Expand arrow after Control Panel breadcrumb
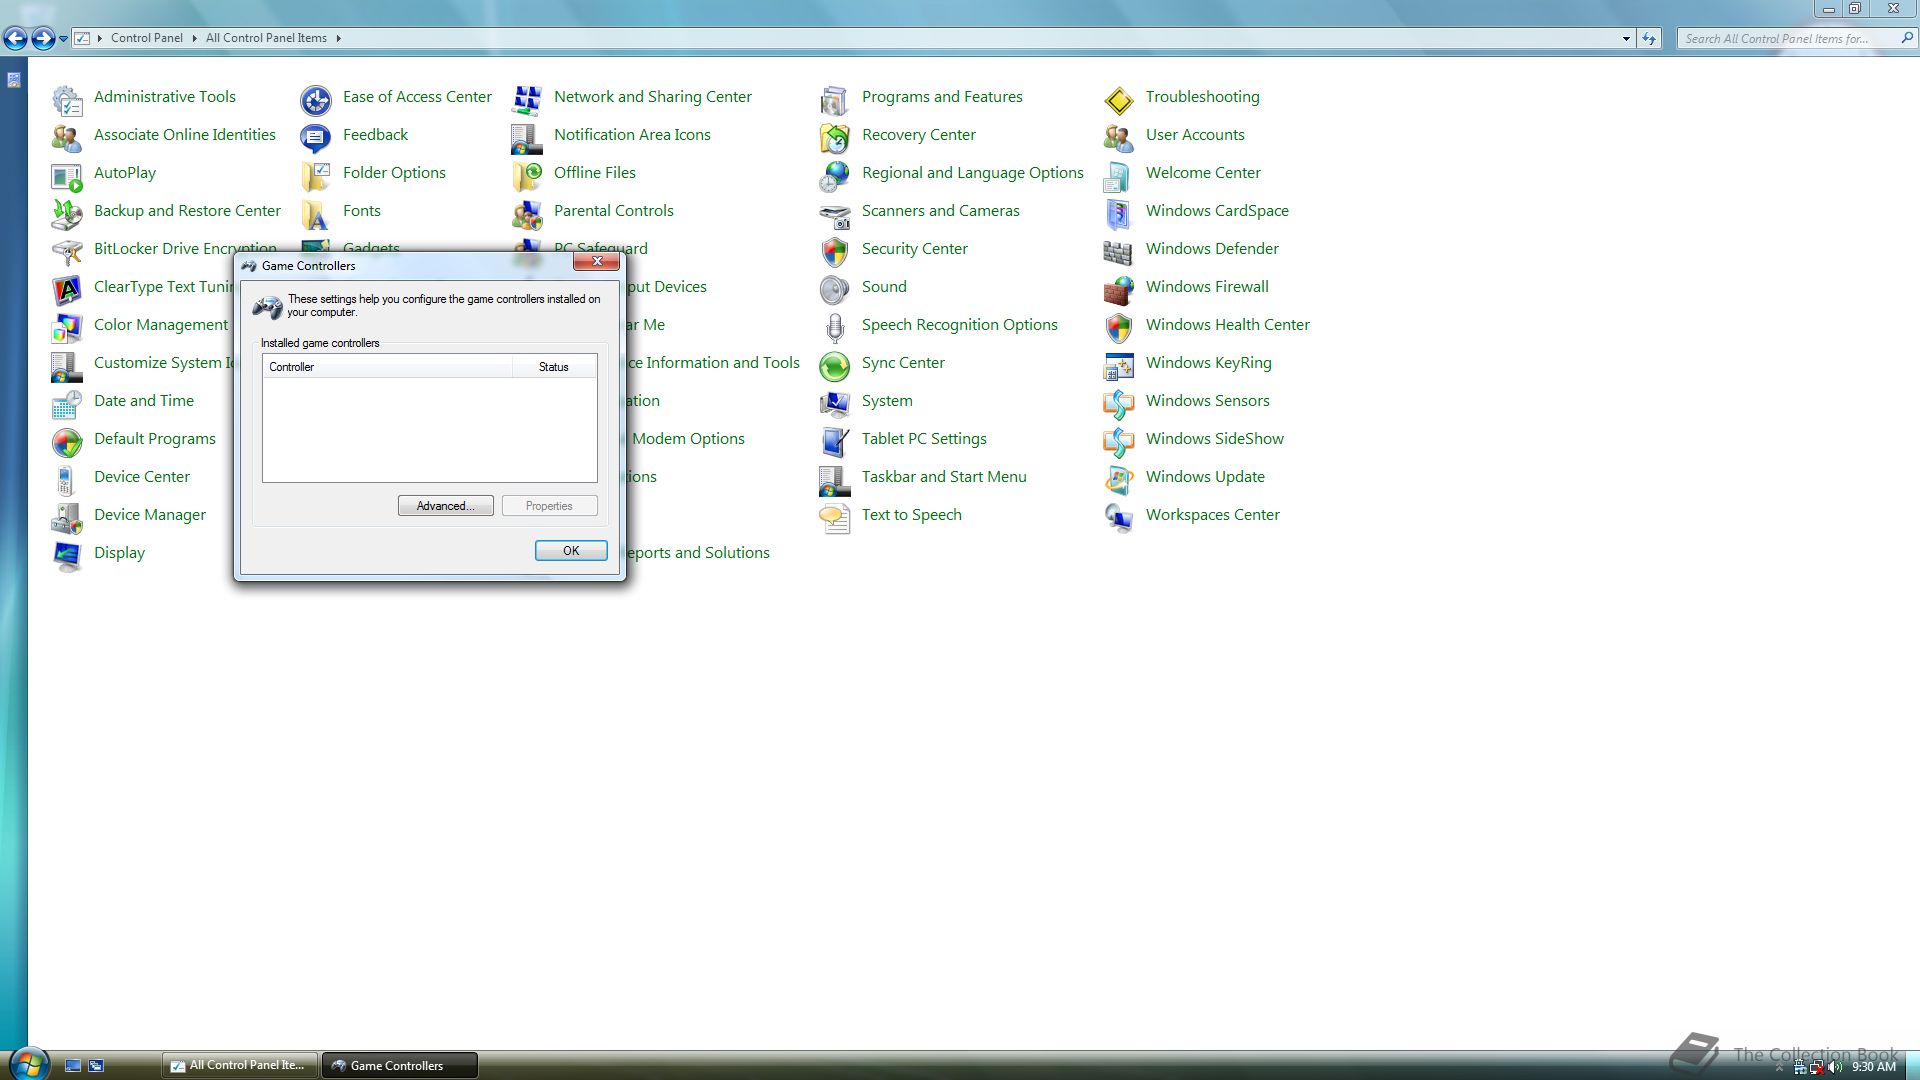The width and height of the screenshot is (1920, 1080). (x=194, y=38)
